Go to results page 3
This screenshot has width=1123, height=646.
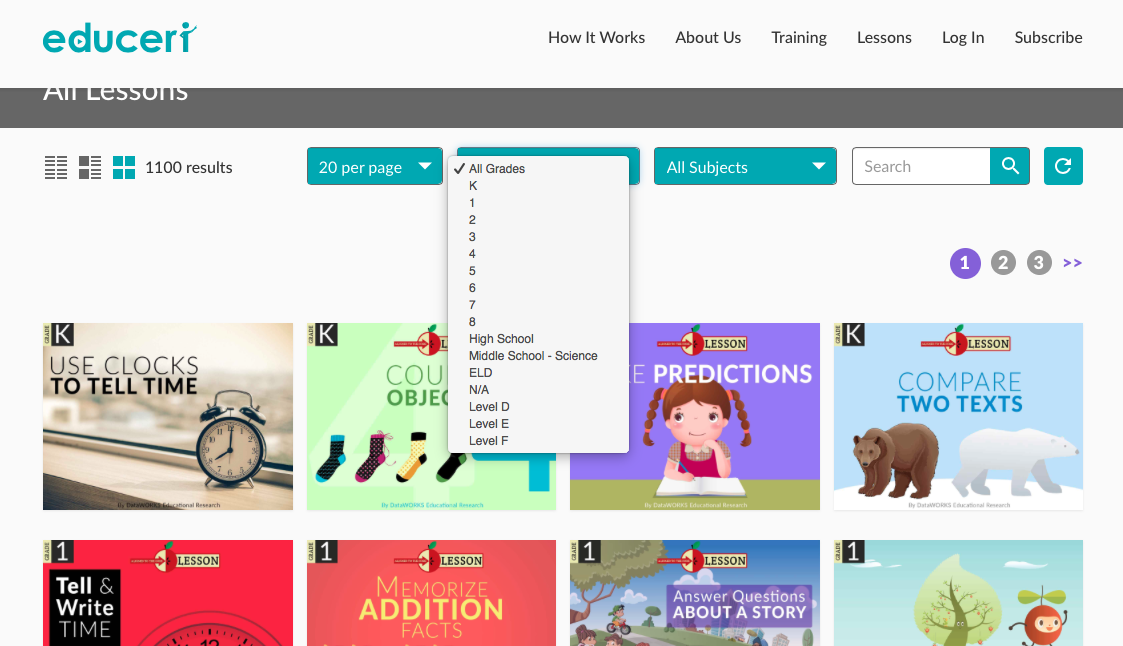(1039, 262)
